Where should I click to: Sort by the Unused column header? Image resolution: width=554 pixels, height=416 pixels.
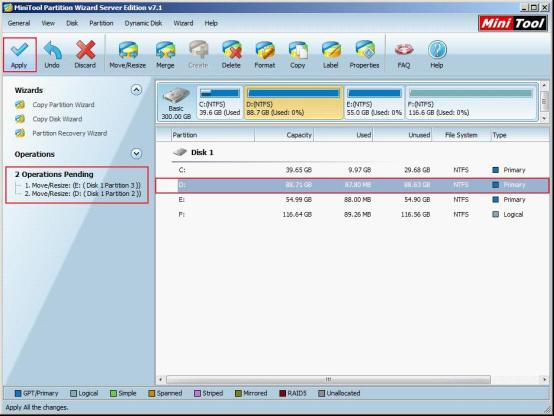pyautogui.click(x=402, y=135)
